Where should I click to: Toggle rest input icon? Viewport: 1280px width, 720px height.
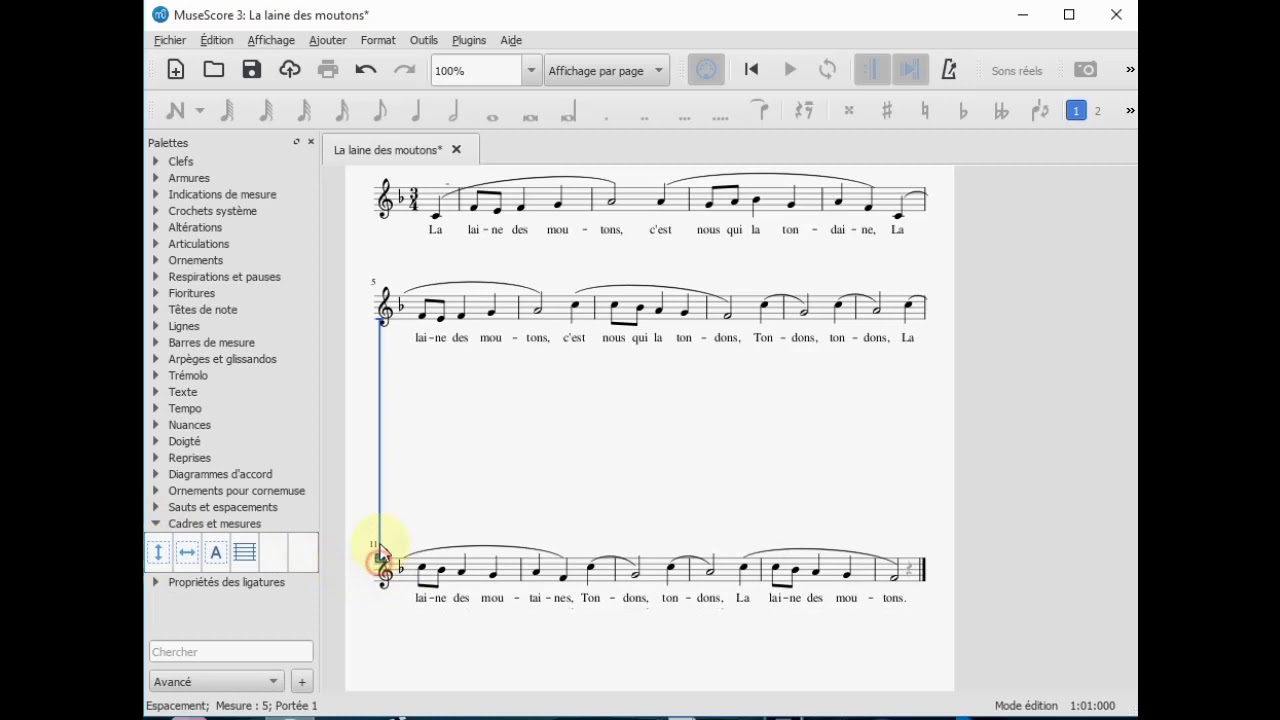803,111
